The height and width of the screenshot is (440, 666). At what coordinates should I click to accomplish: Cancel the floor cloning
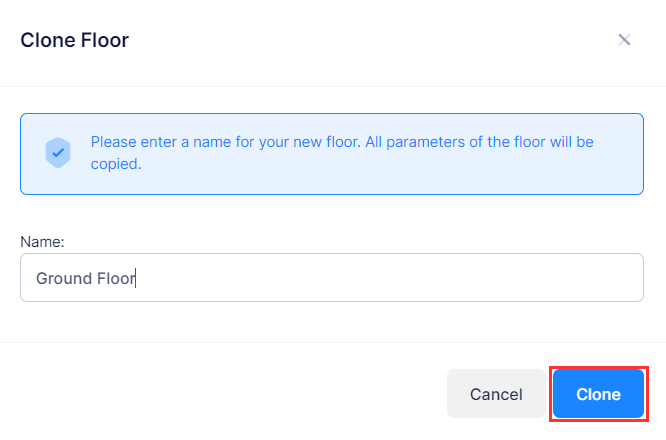496,394
